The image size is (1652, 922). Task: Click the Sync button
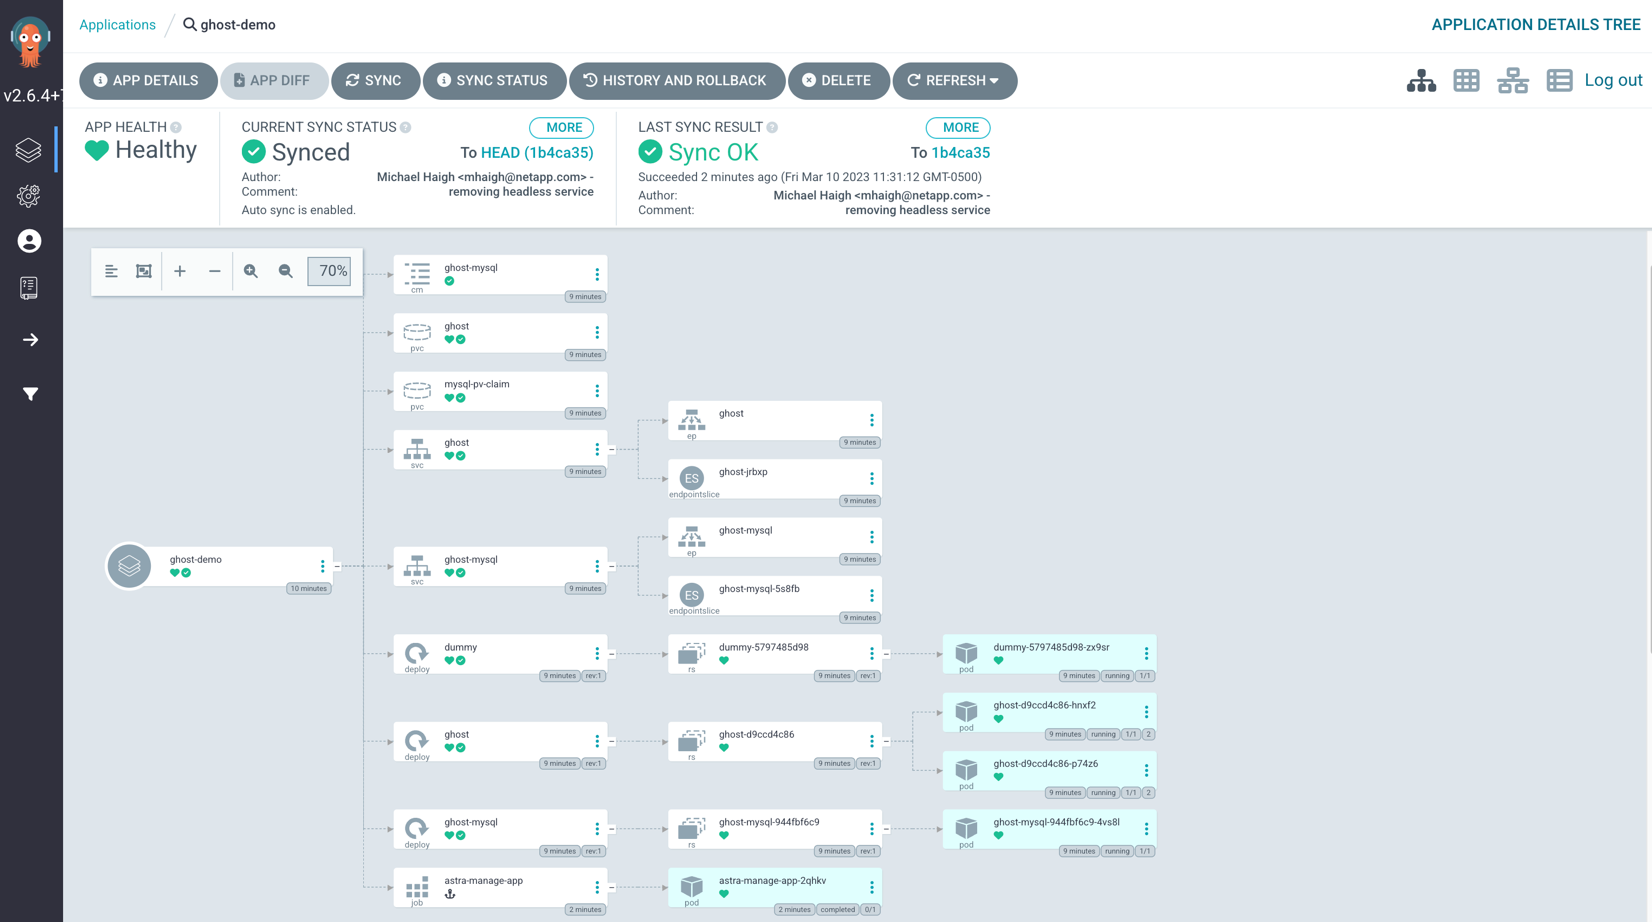point(374,81)
